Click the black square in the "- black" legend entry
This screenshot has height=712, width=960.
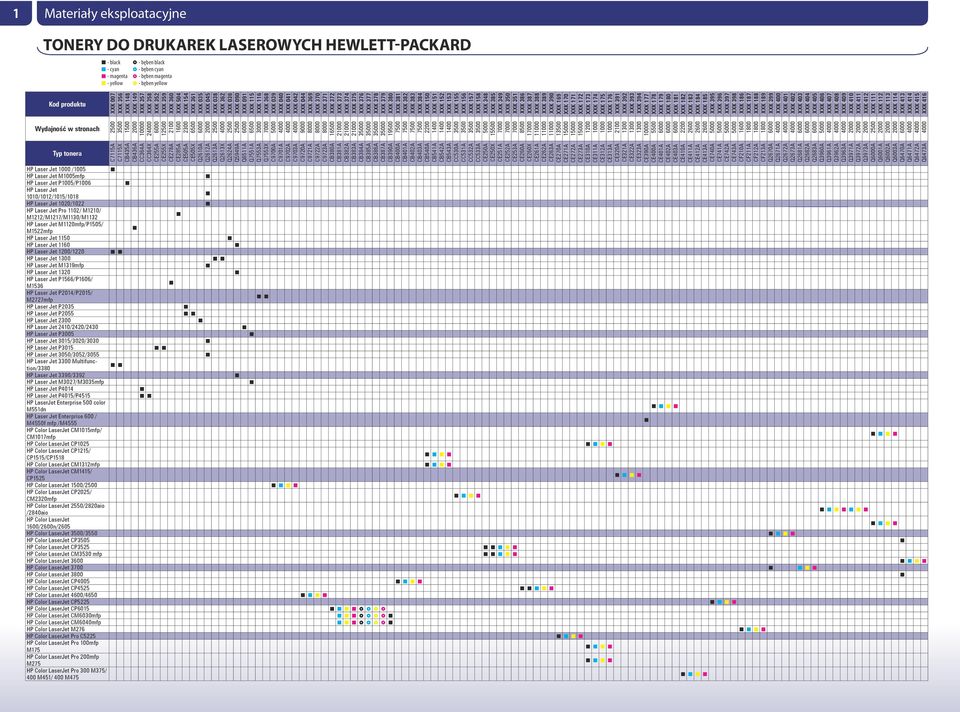coord(103,62)
